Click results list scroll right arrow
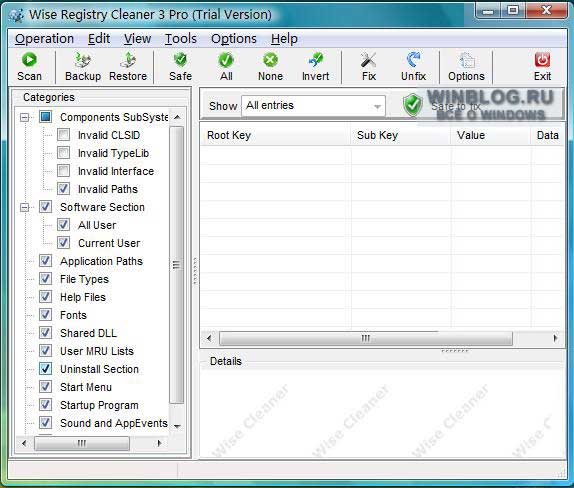574x488 pixels. coord(555,338)
